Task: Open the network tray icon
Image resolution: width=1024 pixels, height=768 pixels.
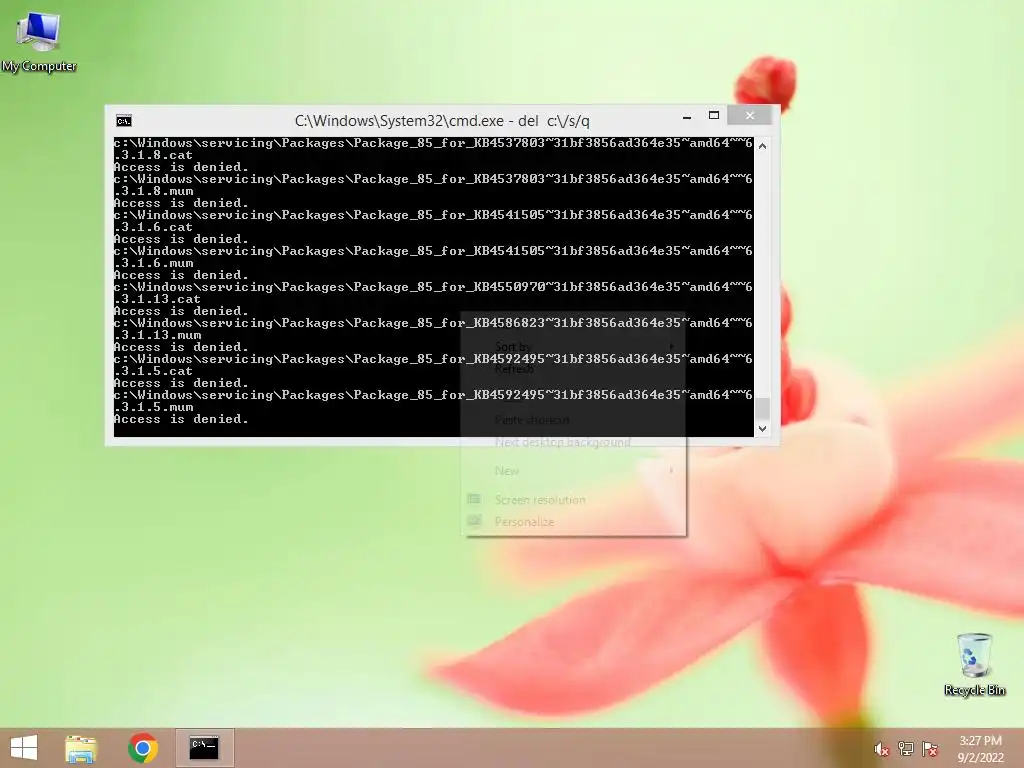Action: 906,749
